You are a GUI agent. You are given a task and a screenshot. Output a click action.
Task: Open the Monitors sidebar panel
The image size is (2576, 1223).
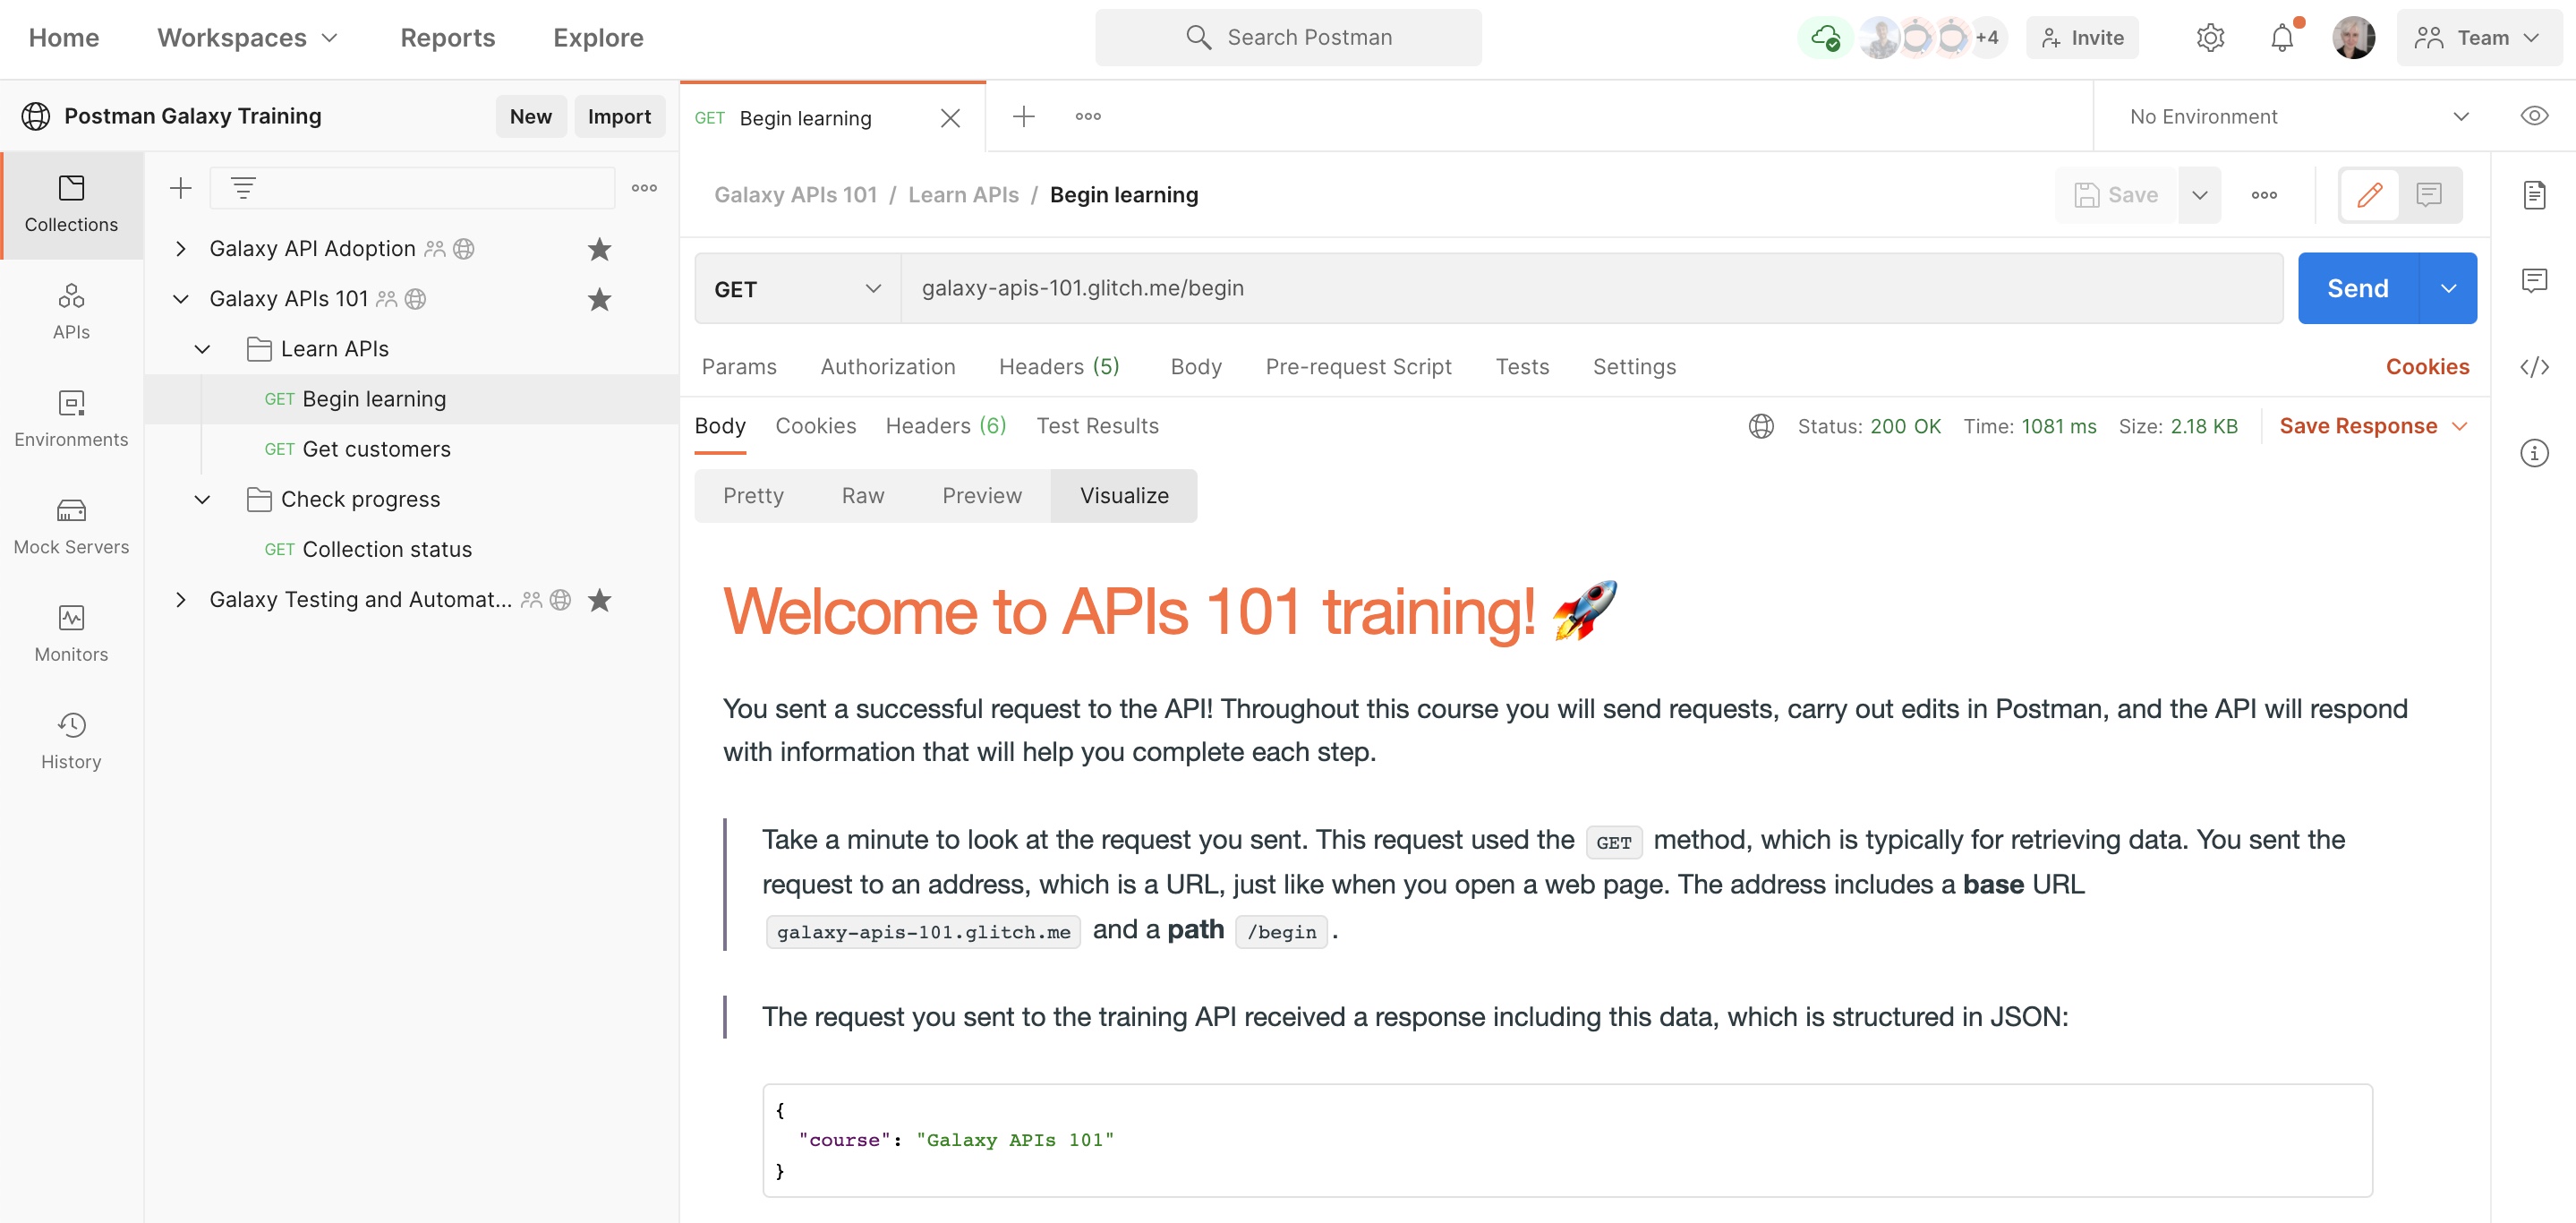[71, 633]
